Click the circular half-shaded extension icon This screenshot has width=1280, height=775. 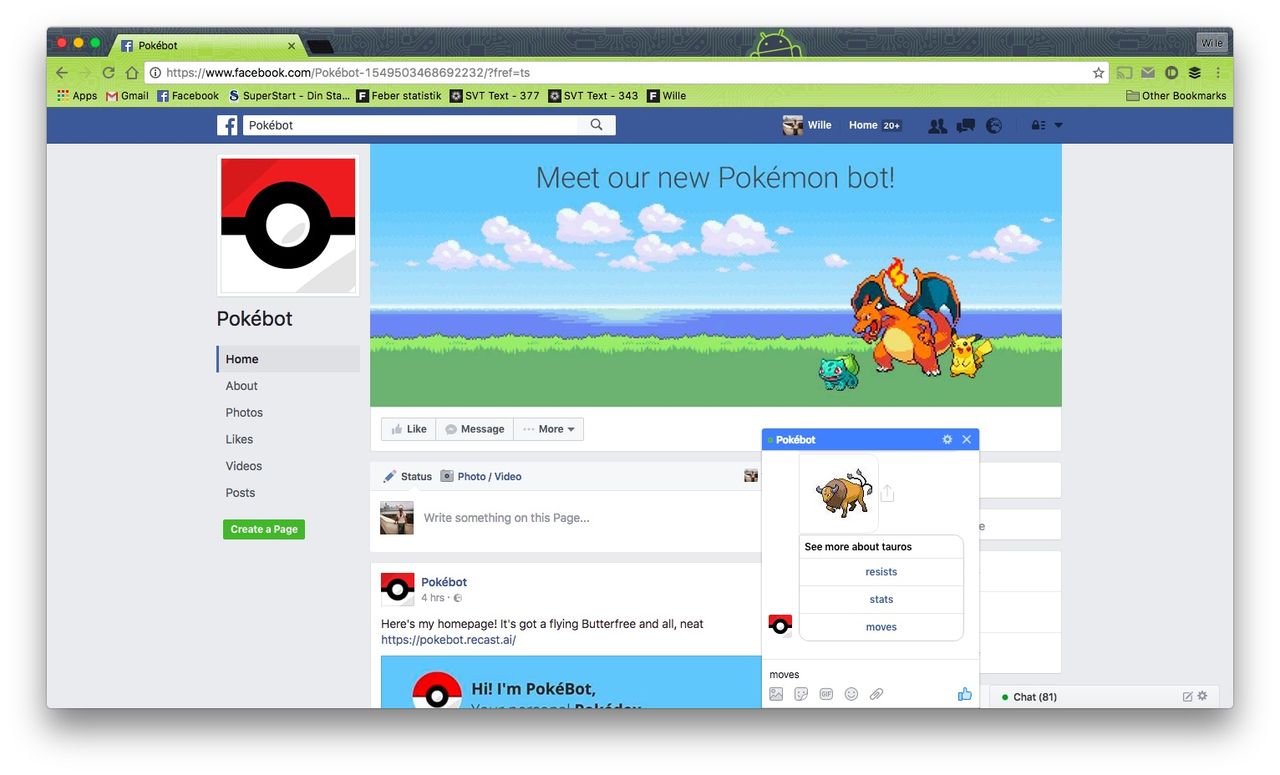pyautogui.click(x=1171, y=73)
